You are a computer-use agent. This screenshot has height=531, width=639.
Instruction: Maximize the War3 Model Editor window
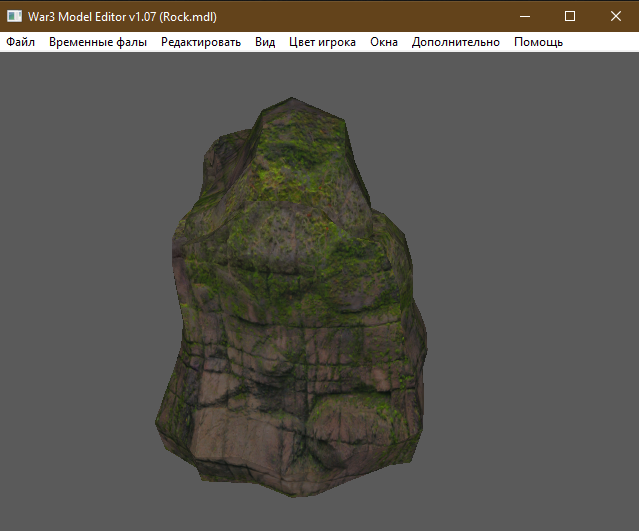(x=569, y=16)
